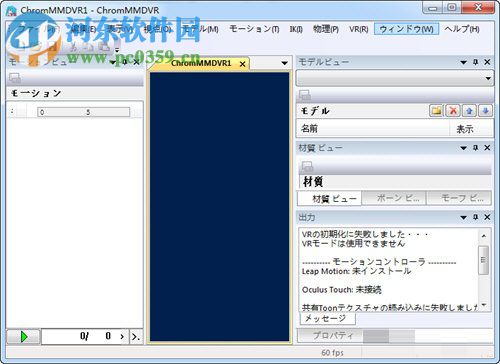Move model up with blue up arrow
The width and height of the screenshot is (500, 364).
click(x=469, y=111)
